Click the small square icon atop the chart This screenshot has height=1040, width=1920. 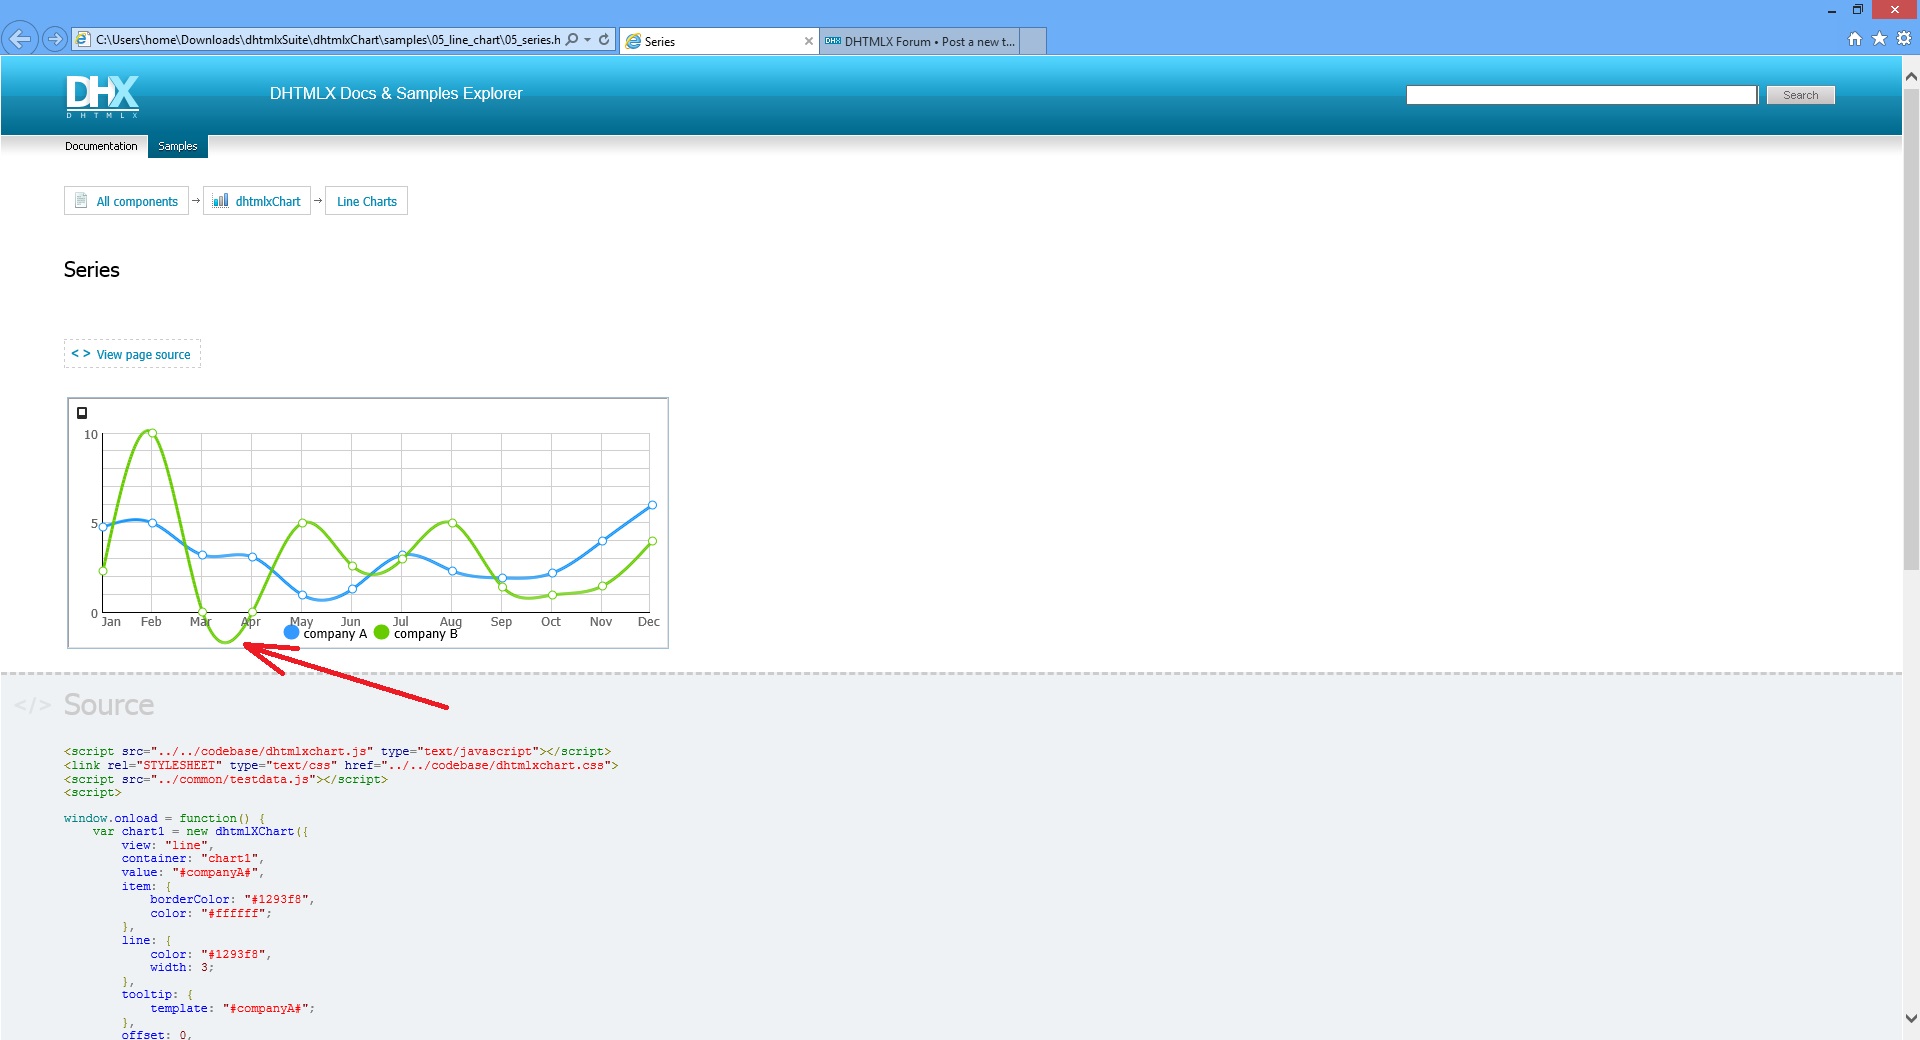pyautogui.click(x=82, y=413)
